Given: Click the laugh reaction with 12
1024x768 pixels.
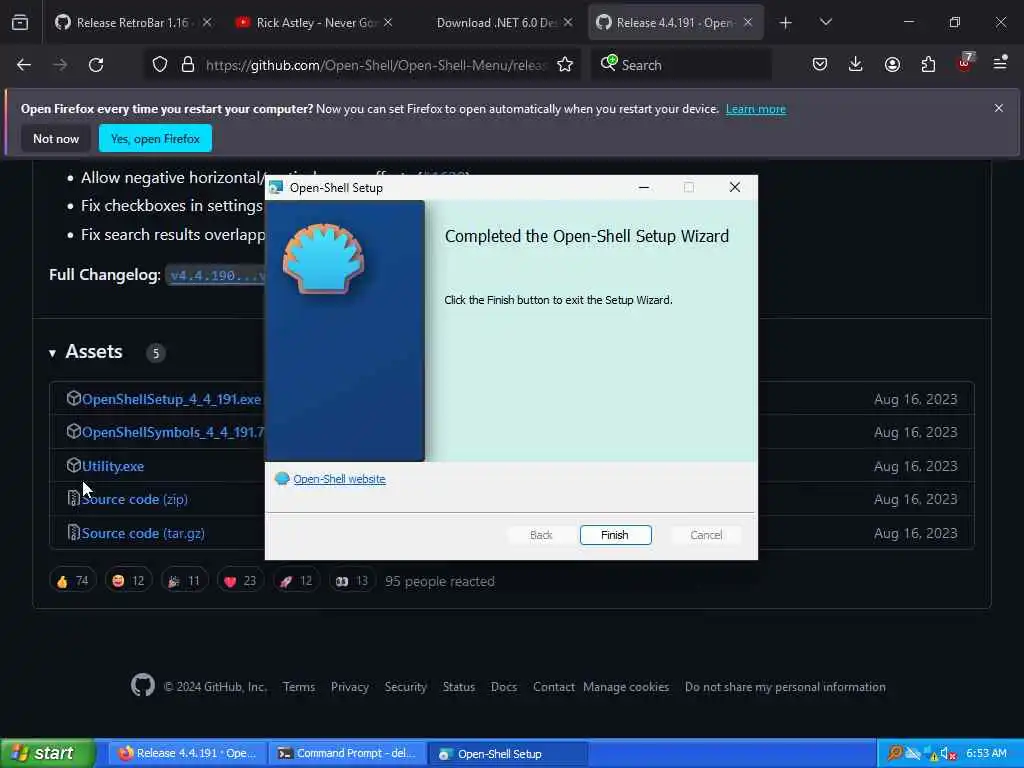Looking at the screenshot, I should (x=128, y=581).
